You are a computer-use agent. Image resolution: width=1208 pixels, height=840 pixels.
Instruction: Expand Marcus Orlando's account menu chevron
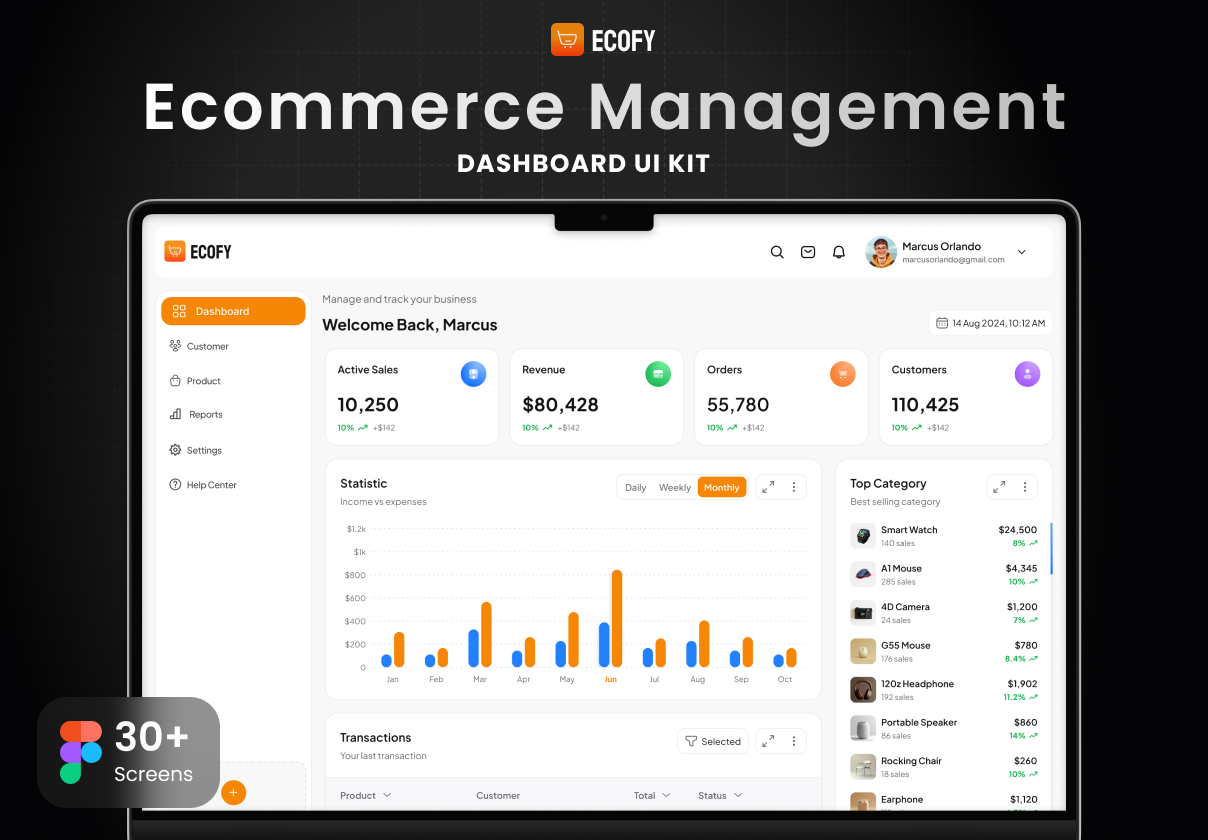[x=1021, y=252]
